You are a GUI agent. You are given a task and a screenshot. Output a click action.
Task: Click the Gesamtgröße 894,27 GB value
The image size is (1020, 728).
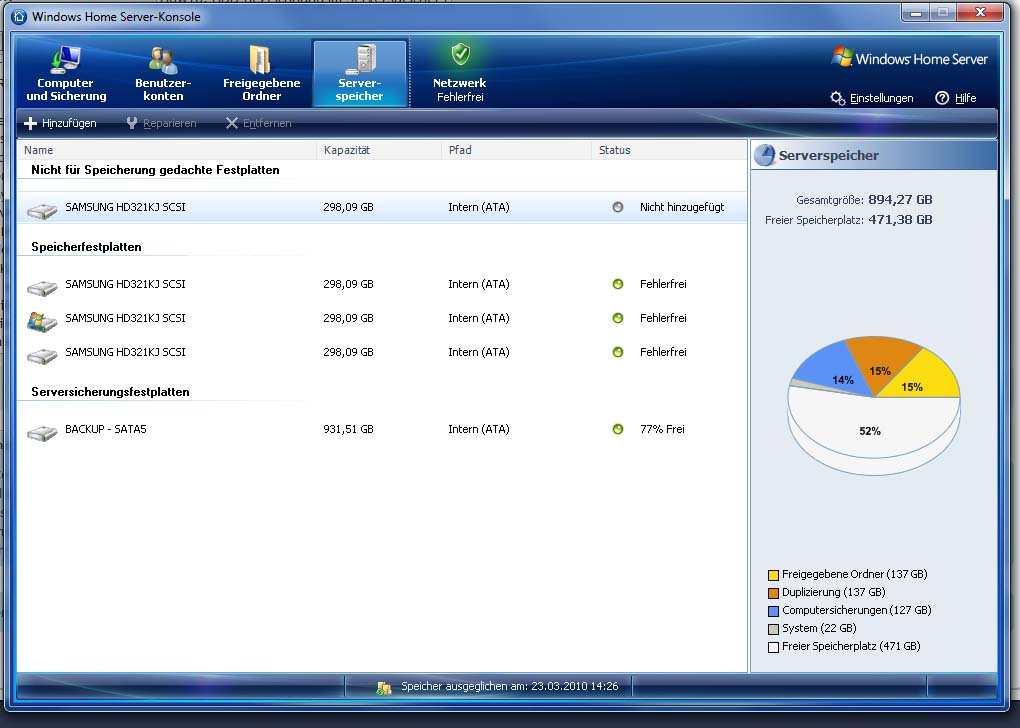click(x=900, y=200)
